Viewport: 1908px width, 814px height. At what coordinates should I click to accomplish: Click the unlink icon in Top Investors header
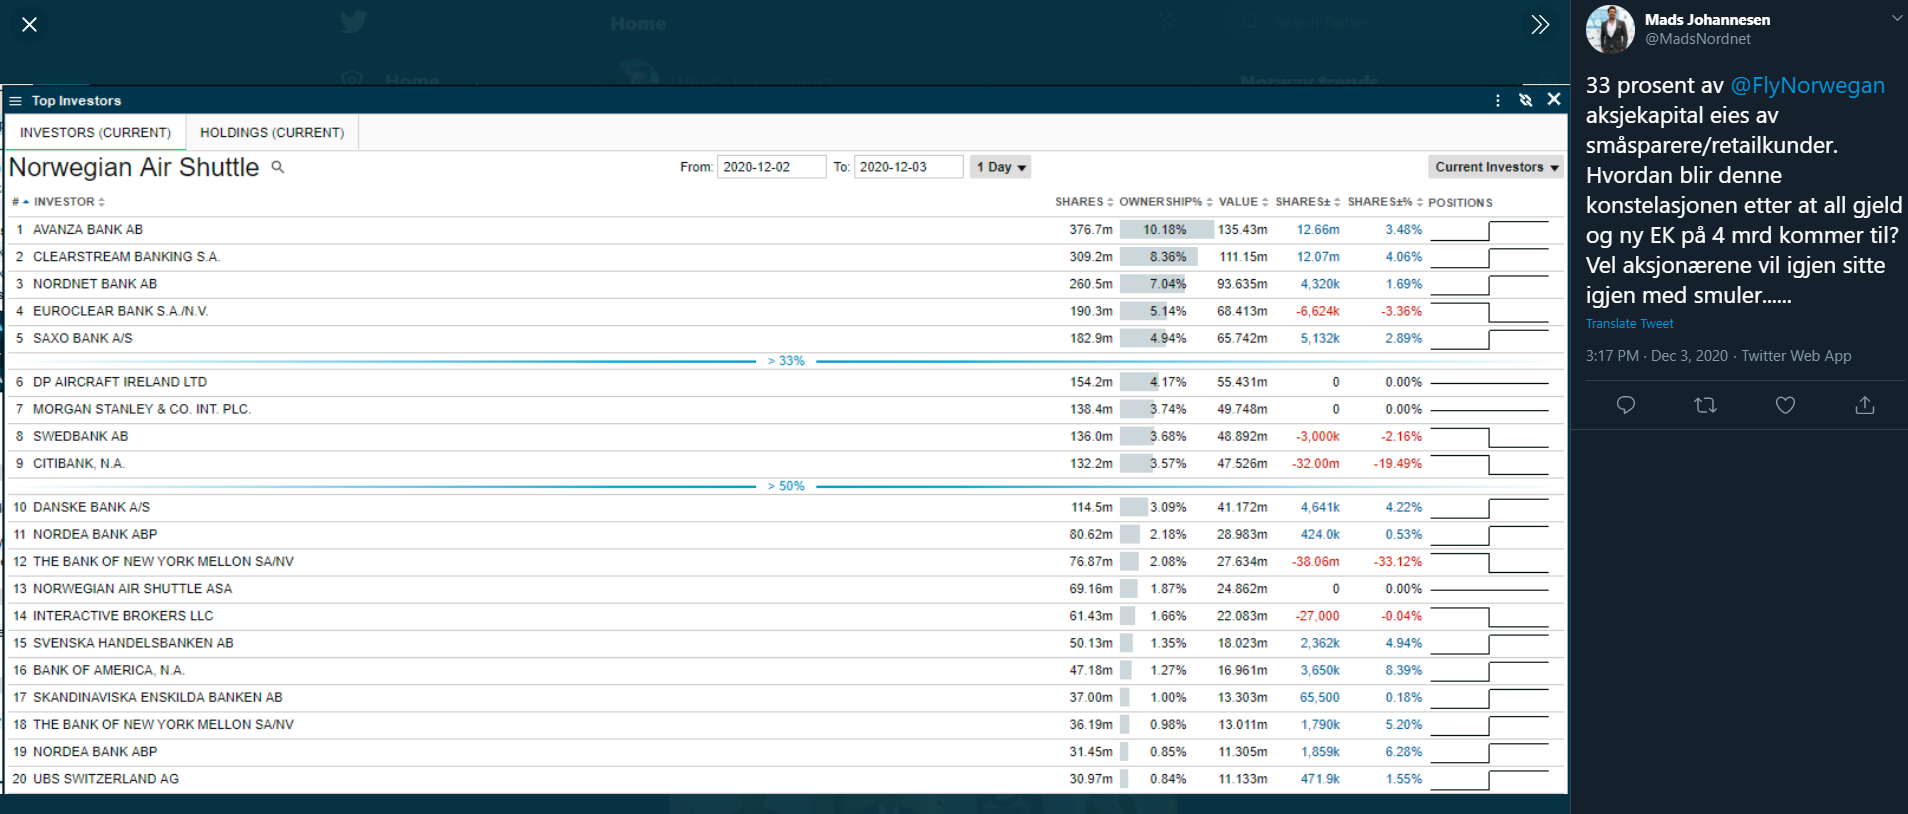click(1525, 100)
